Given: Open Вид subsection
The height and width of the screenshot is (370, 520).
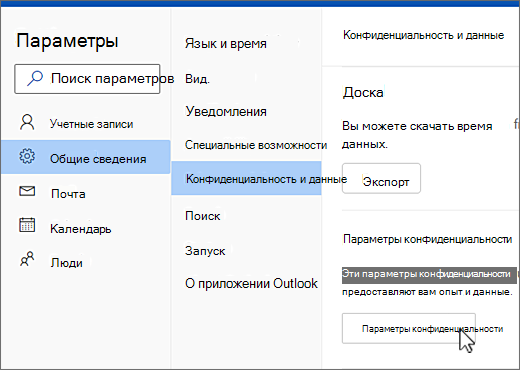Looking at the screenshot, I should point(197,79).
